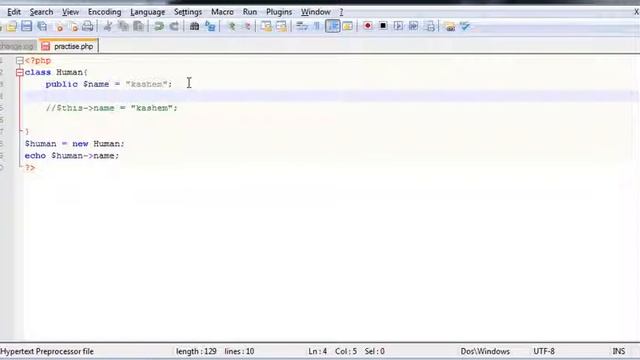Collapse the <?php fold marker

(19, 61)
